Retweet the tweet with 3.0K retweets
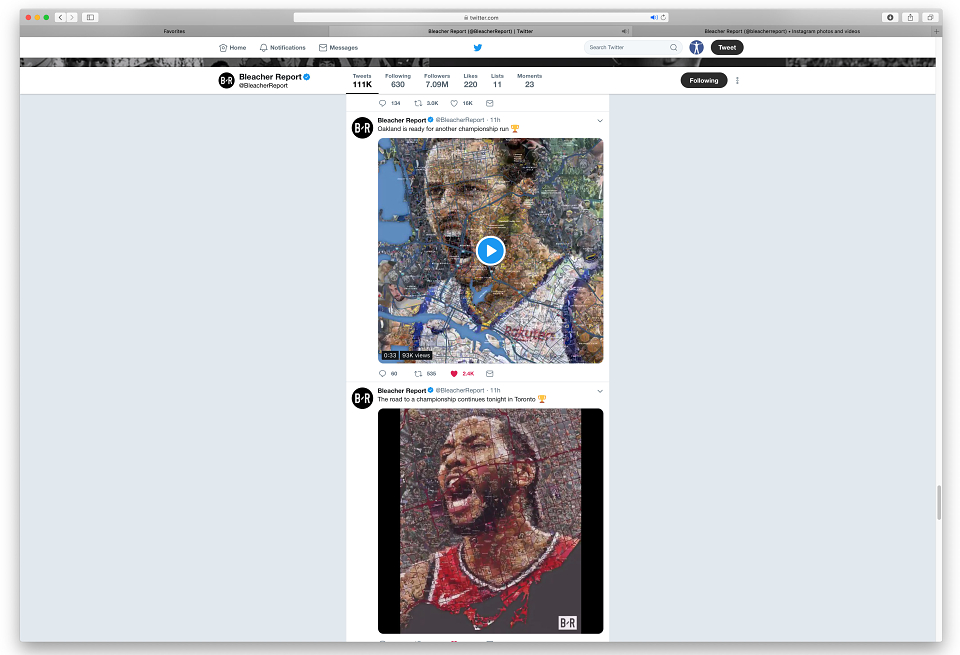This screenshot has height=655, width=960. click(418, 103)
